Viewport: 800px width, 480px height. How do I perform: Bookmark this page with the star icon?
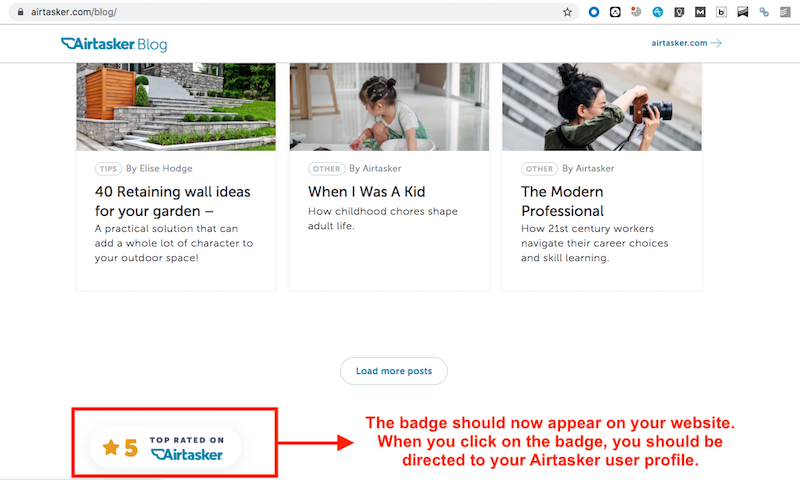567,12
